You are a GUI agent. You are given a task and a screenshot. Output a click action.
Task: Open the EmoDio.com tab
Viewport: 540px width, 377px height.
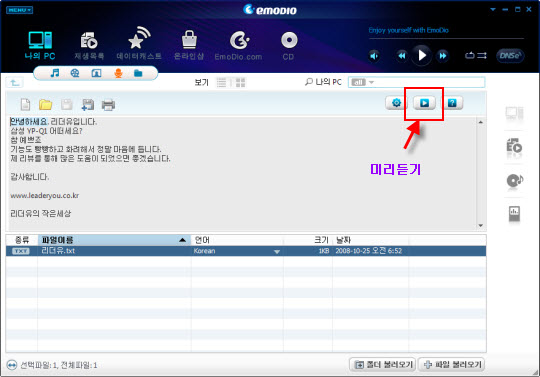pyautogui.click(x=238, y=46)
